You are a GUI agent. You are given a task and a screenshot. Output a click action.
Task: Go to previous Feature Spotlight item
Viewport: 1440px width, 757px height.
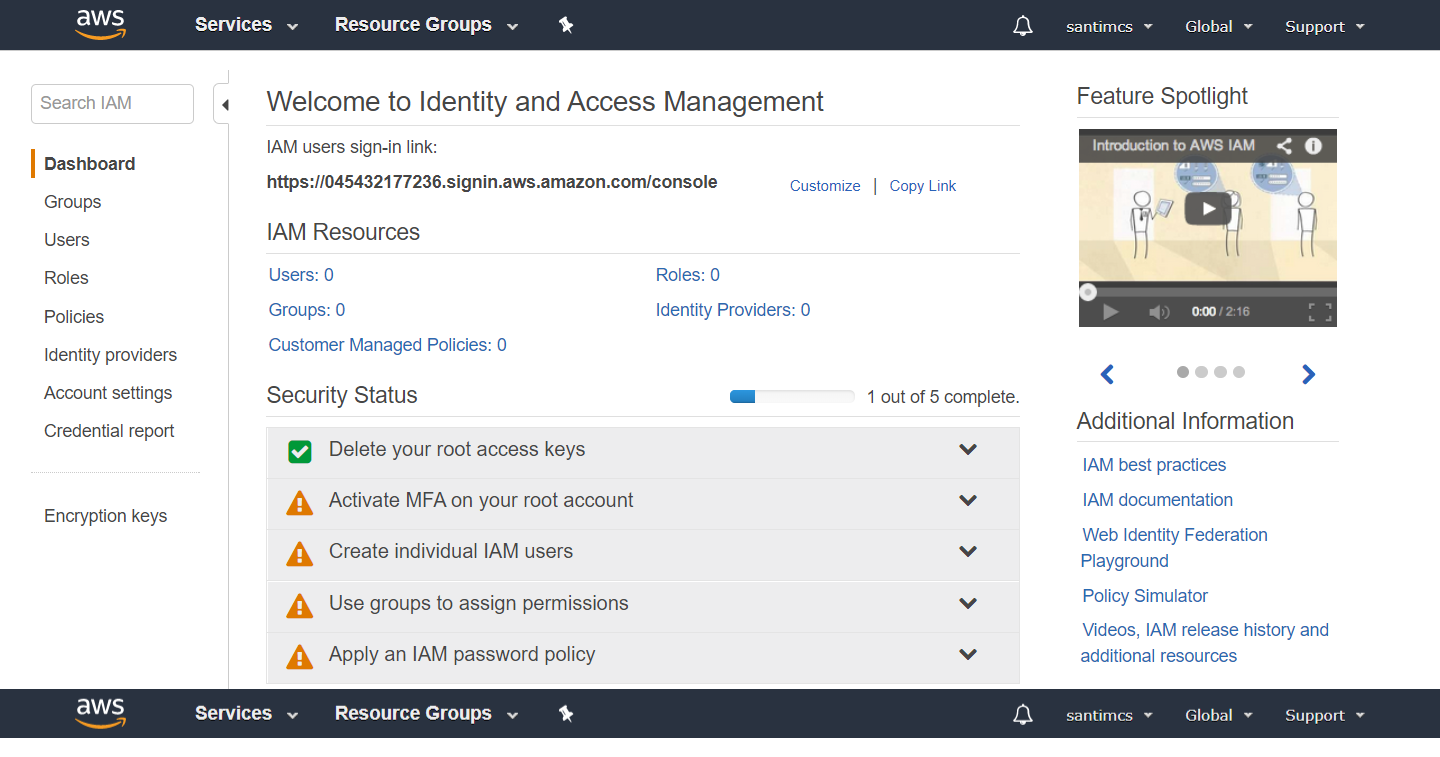(x=1107, y=374)
